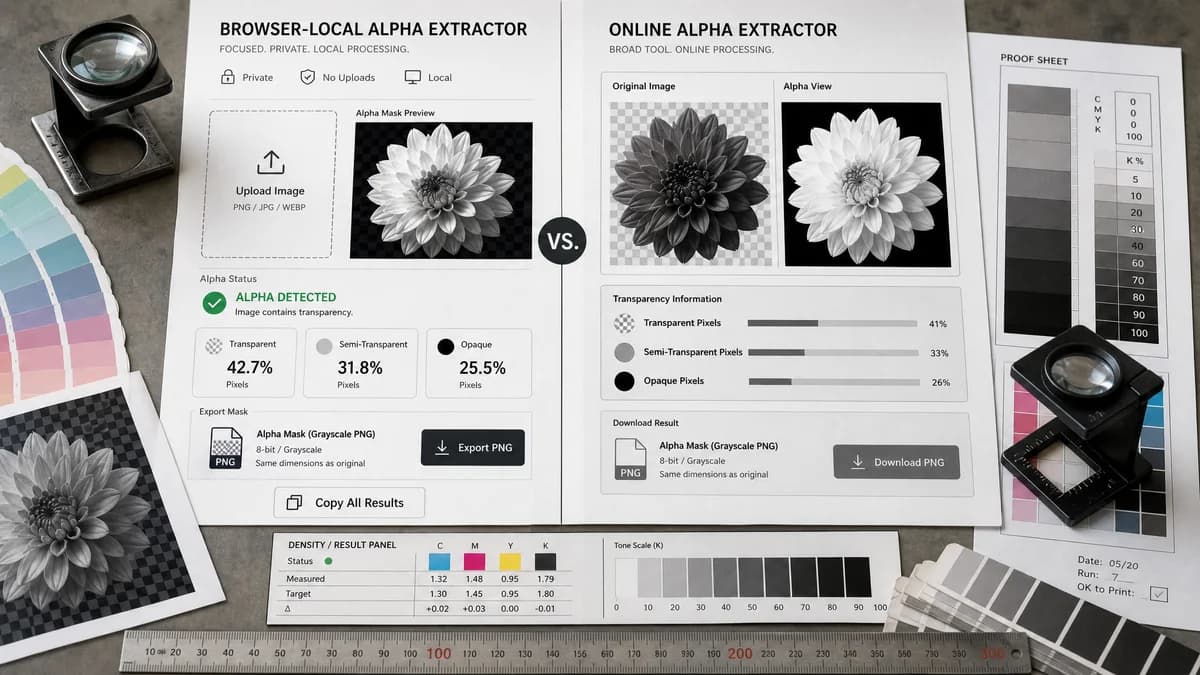Click the Export PNG button
The width and height of the screenshot is (1200, 675).
point(473,447)
